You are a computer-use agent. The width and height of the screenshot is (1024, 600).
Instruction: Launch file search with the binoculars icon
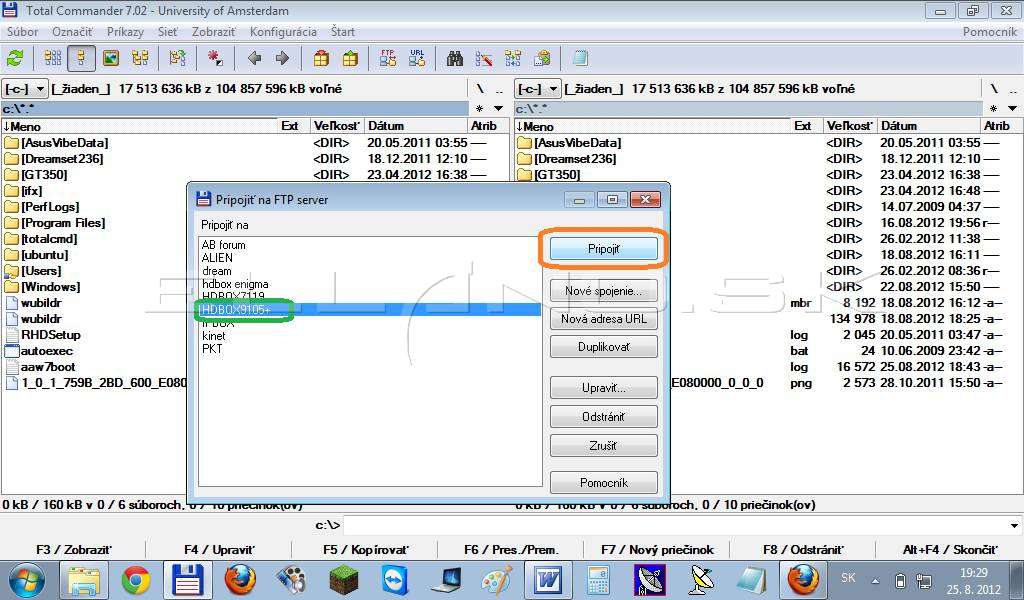click(x=455, y=59)
